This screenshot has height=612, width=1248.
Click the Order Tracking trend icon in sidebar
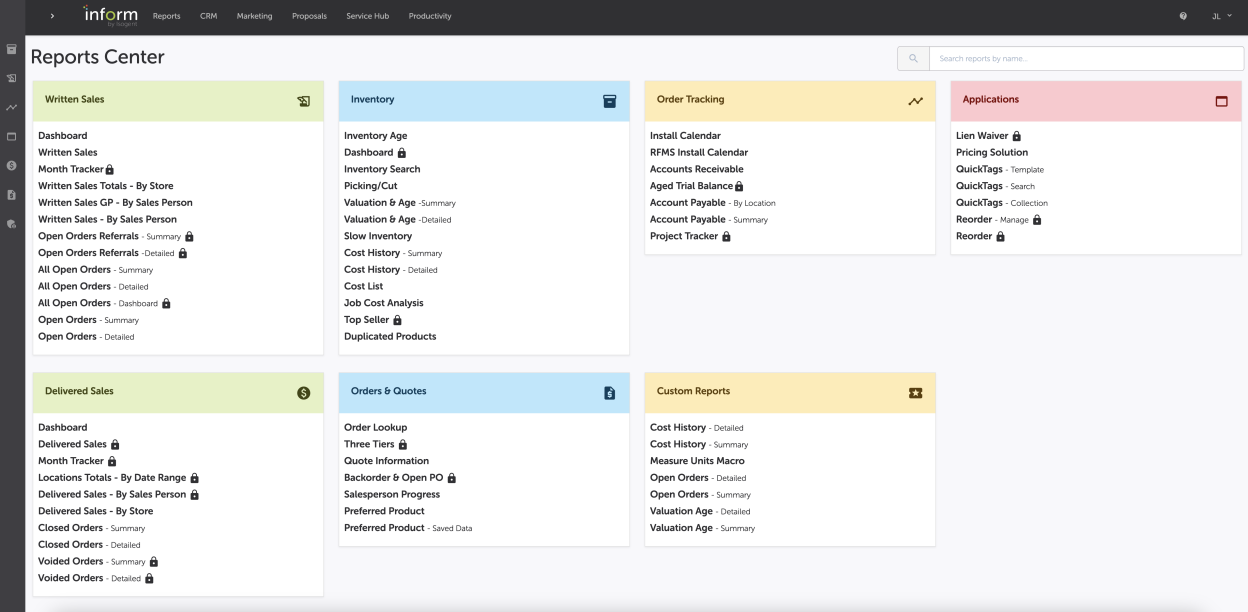point(12,107)
